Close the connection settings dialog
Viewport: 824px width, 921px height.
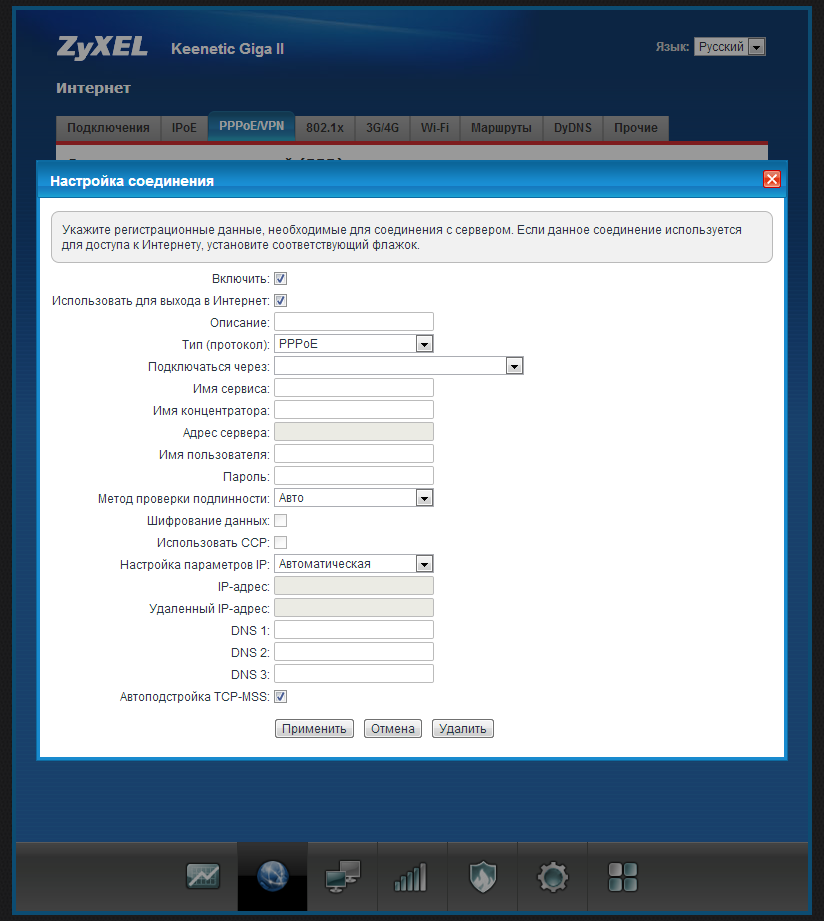point(772,179)
